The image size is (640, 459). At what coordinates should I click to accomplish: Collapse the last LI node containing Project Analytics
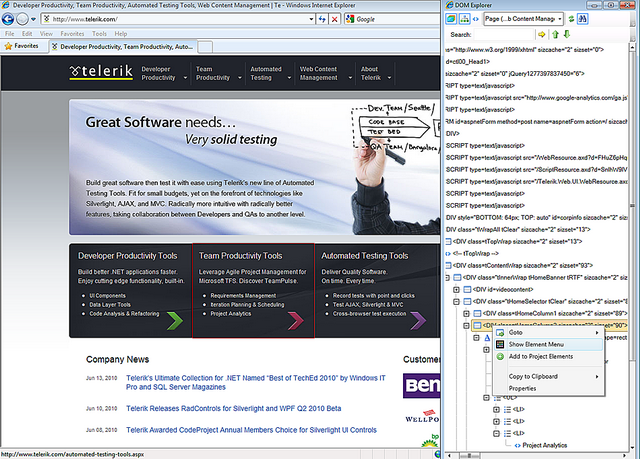tap(496, 433)
